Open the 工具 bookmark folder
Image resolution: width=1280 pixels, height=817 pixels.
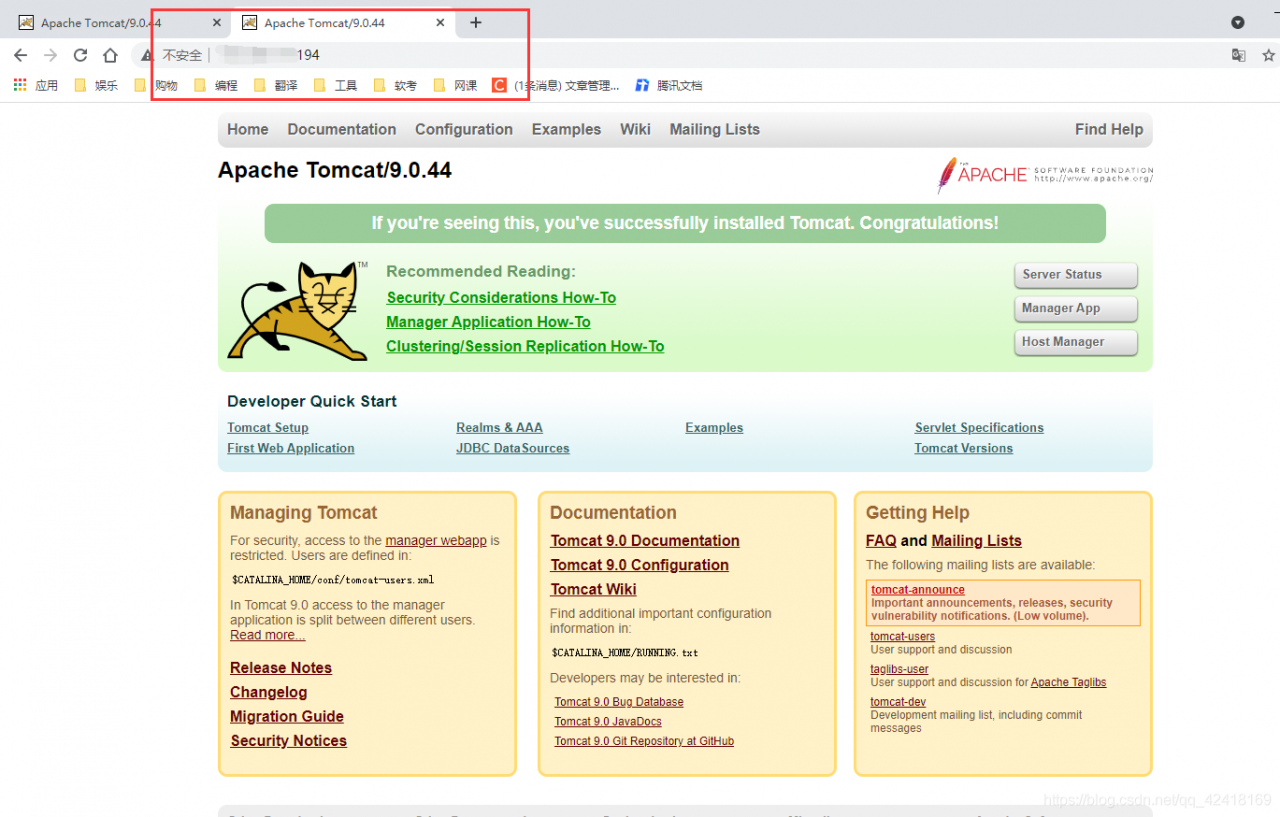click(336, 86)
